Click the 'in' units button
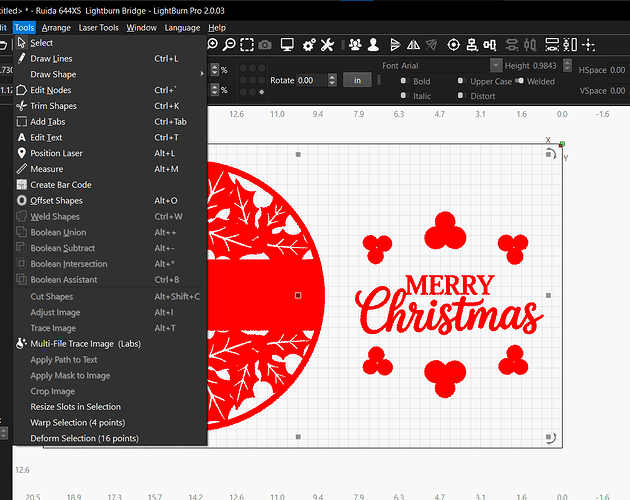Screen dimensions: 630x500 (x=356, y=80)
